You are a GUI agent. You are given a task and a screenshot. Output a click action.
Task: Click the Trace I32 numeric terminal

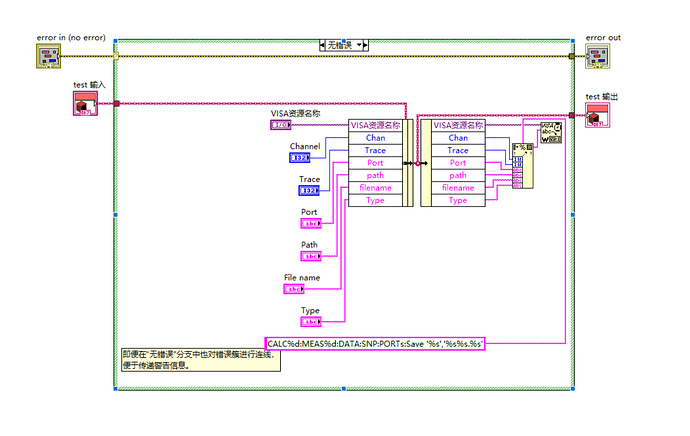pyautogui.click(x=309, y=190)
